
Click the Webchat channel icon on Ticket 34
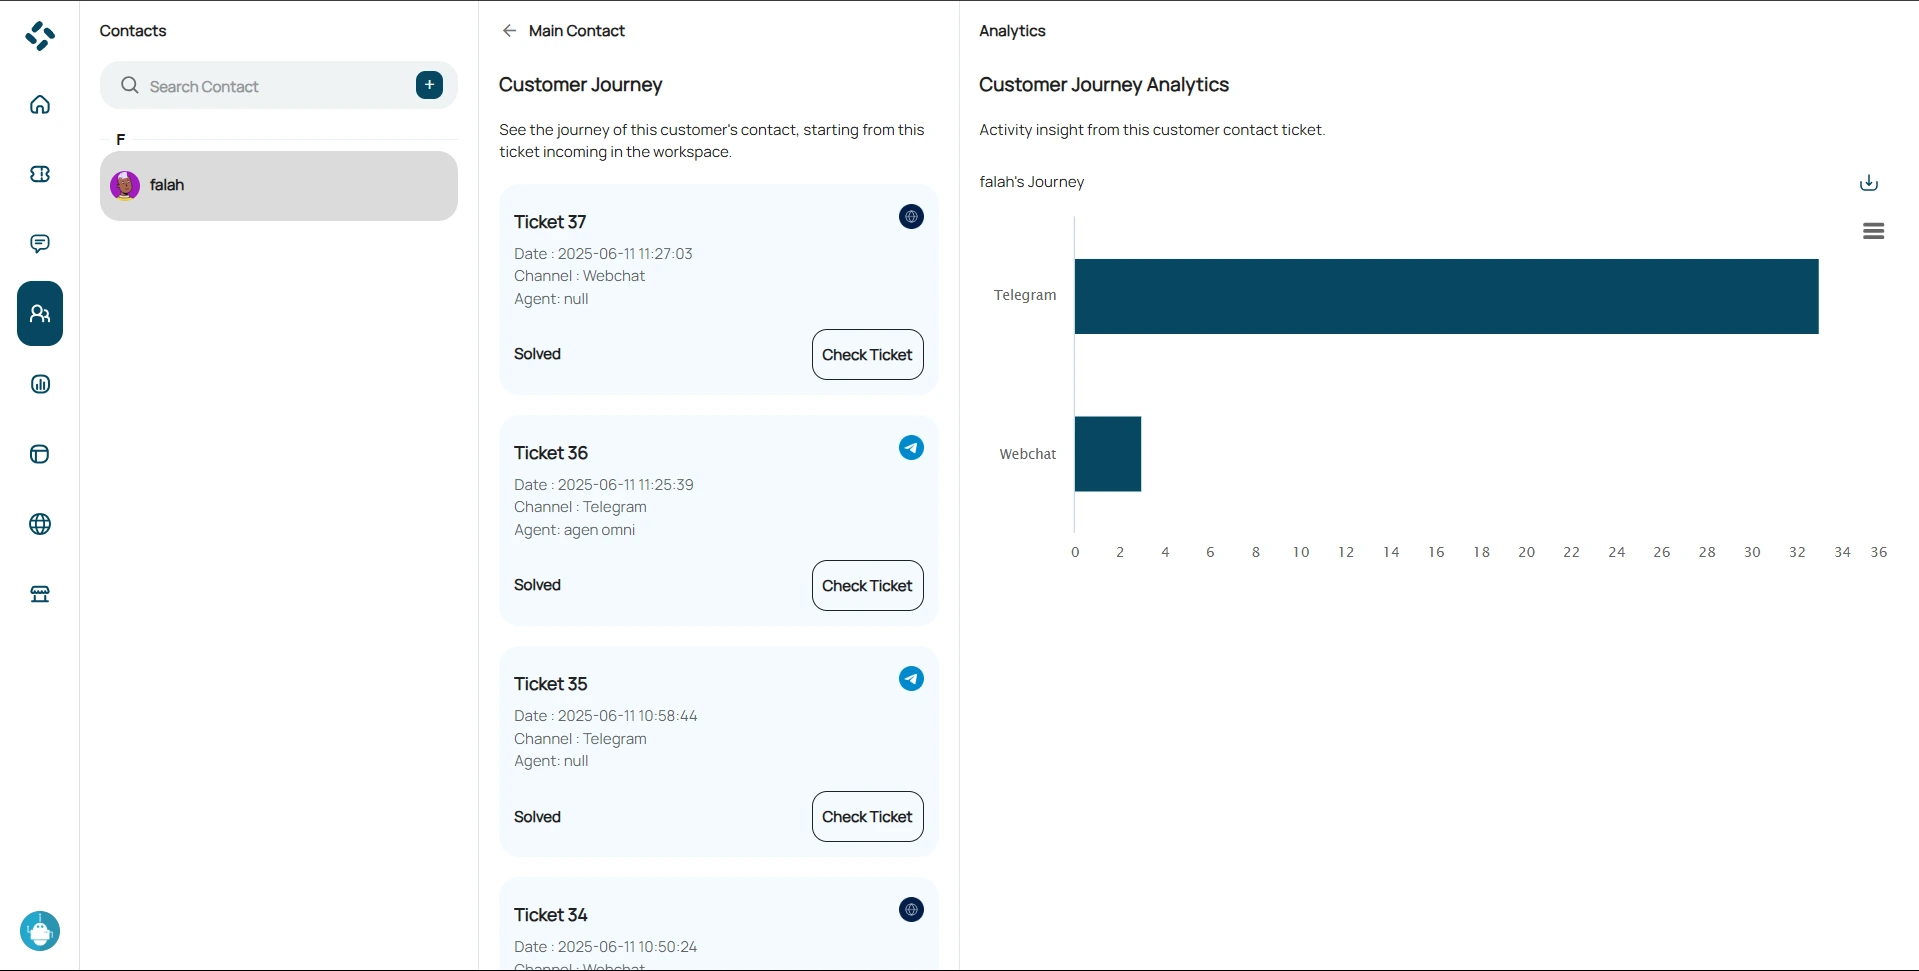(911, 909)
